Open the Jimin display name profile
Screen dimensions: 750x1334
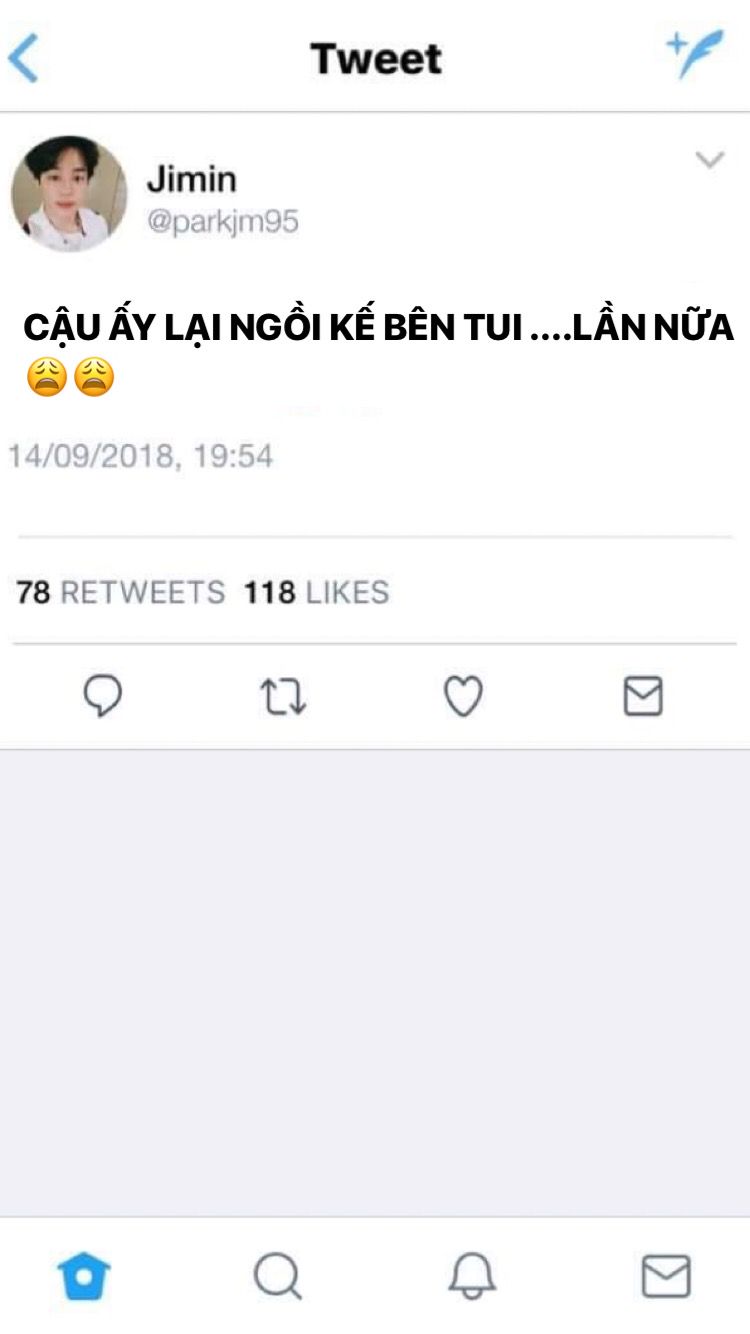pyautogui.click(x=192, y=179)
